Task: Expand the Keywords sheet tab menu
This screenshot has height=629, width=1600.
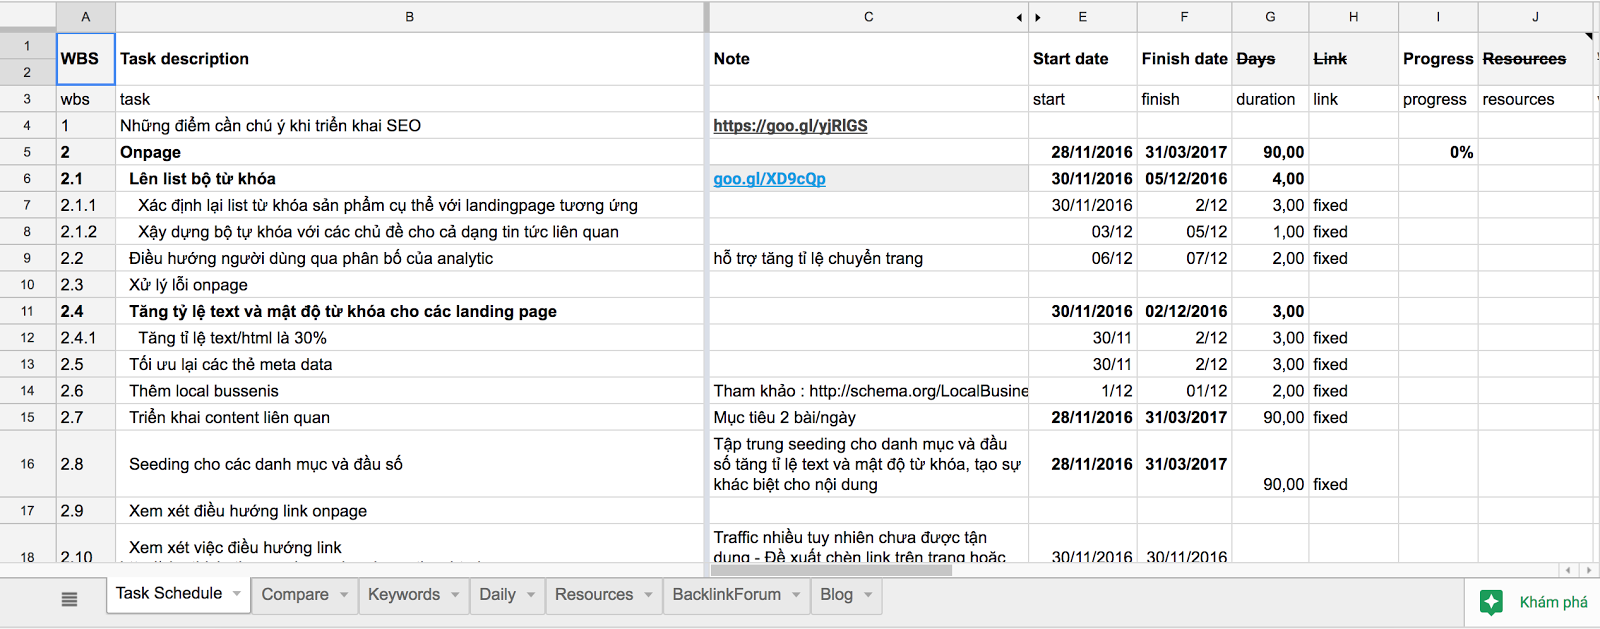Action: click(455, 594)
